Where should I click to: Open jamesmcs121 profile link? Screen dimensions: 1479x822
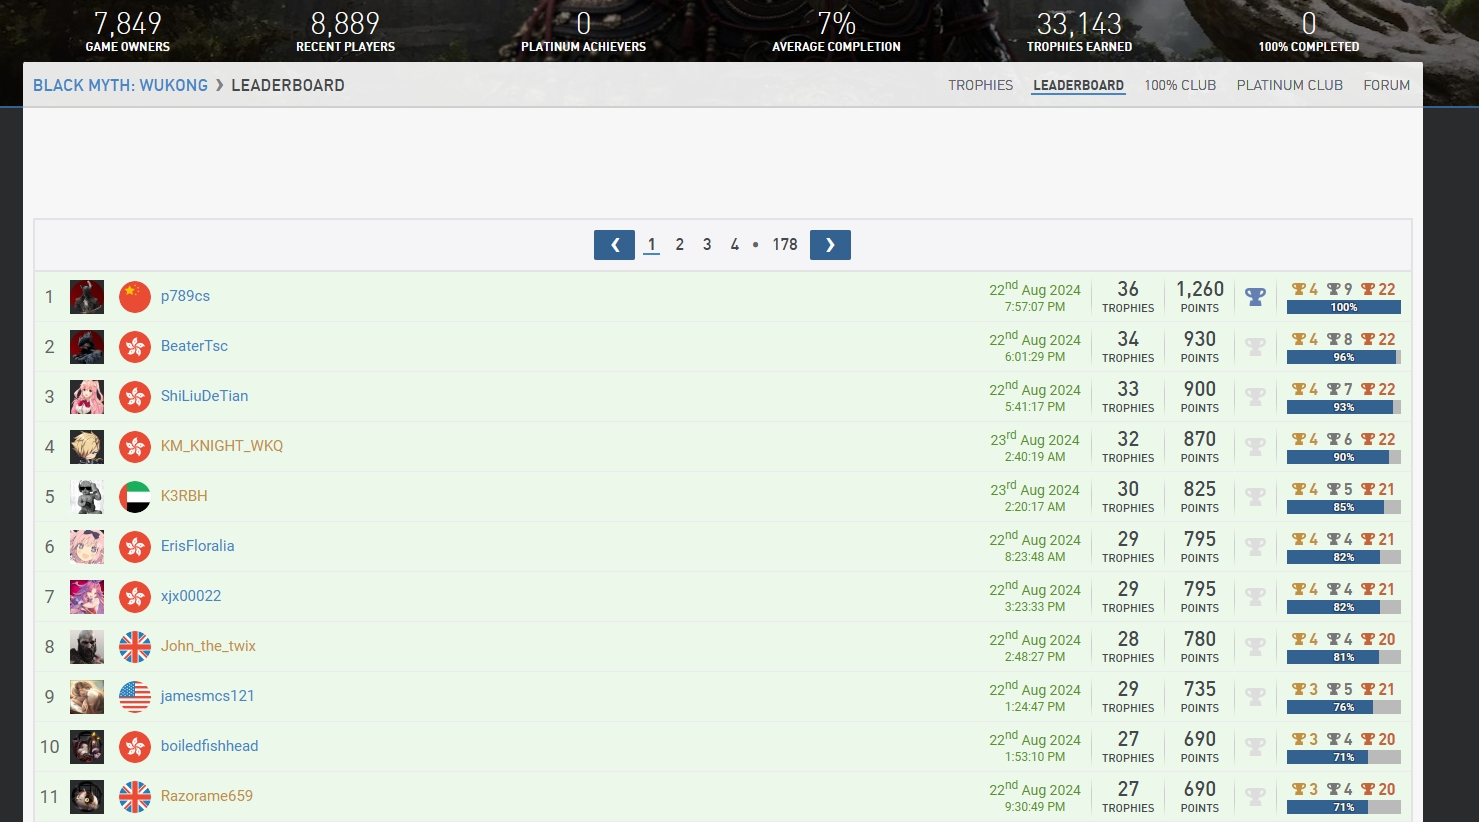point(207,696)
